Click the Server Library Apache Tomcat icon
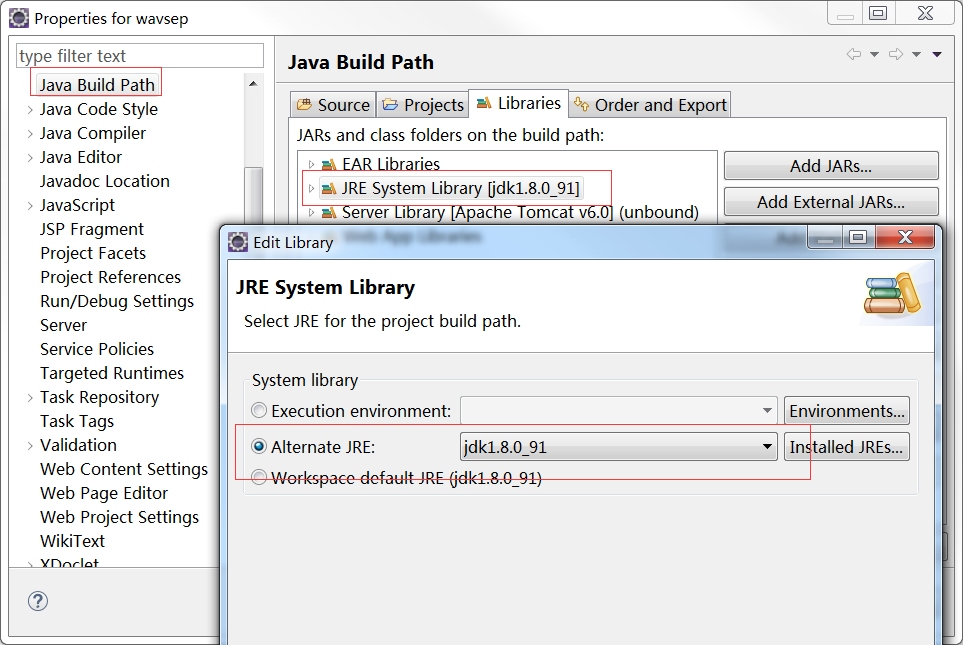 [x=329, y=213]
